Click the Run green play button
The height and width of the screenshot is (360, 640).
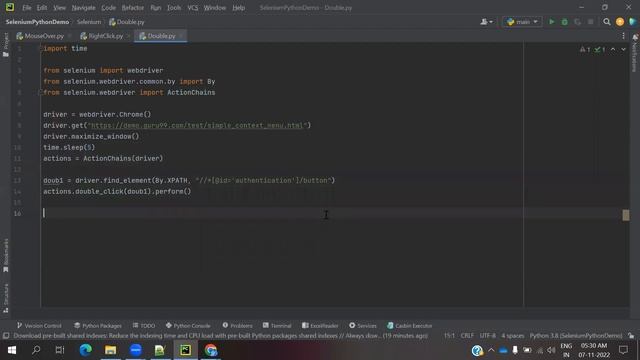[551, 22]
